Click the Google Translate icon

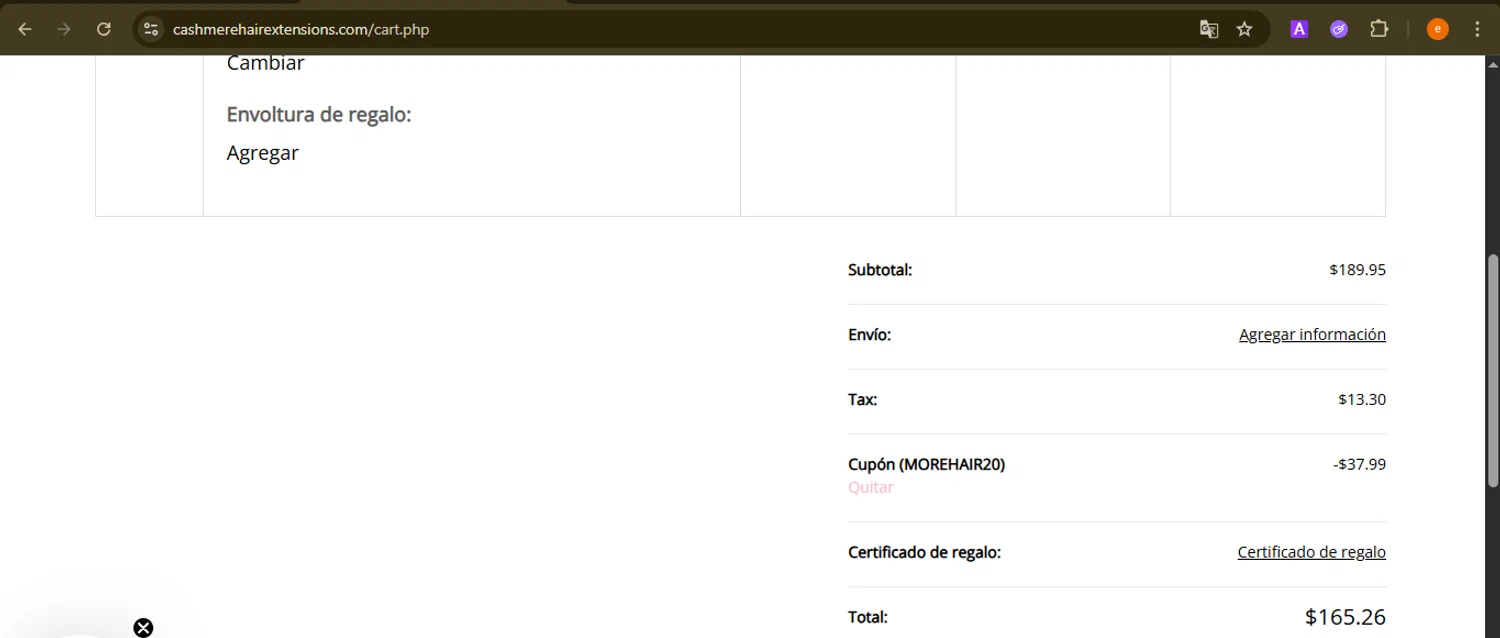point(1209,29)
